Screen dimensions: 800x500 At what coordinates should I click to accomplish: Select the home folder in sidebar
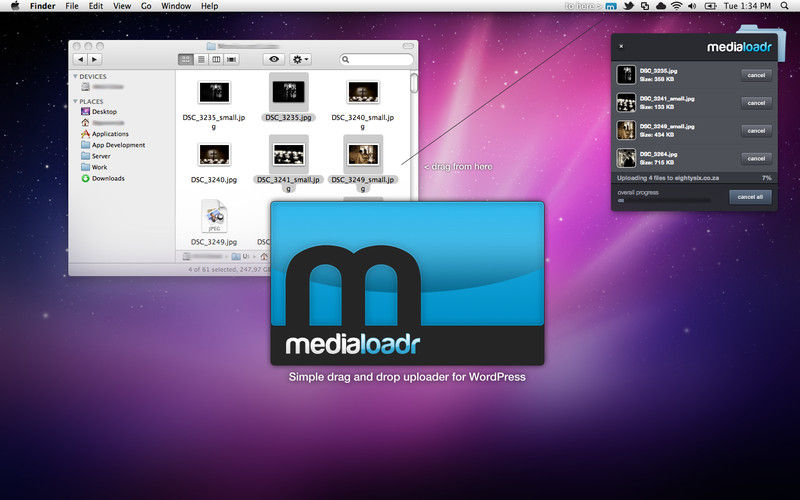[x=102, y=122]
